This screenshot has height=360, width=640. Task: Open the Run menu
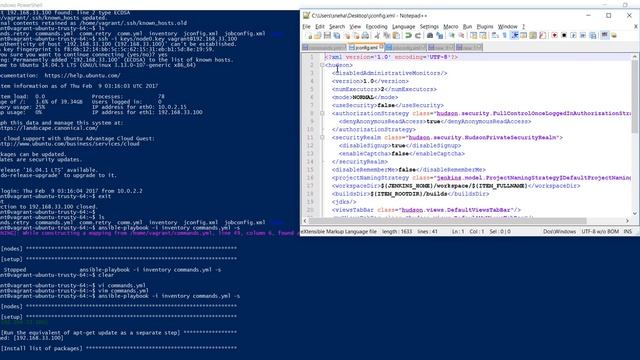(467, 27)
